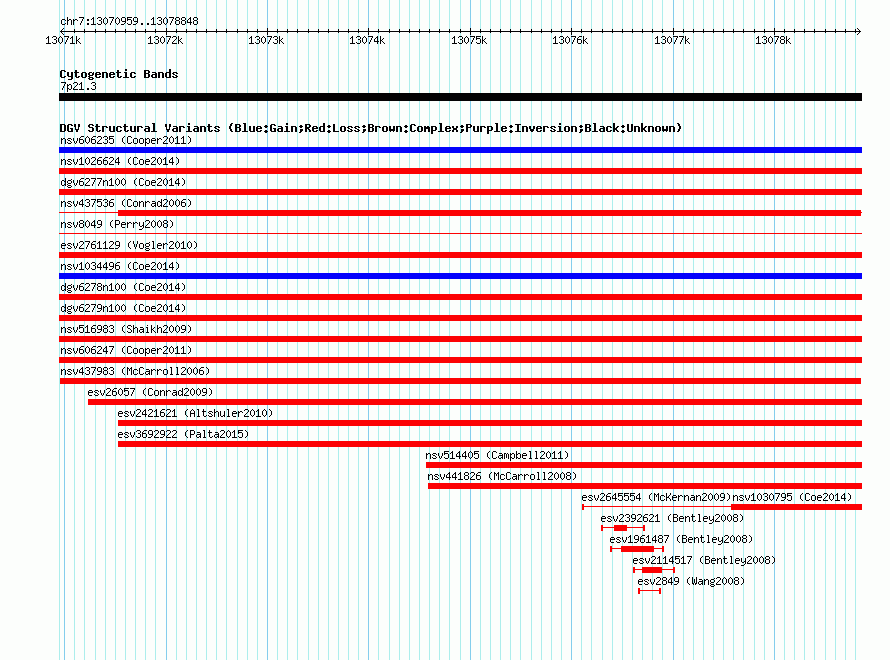Click the red bar for nsv441826

tap(645, 486)
